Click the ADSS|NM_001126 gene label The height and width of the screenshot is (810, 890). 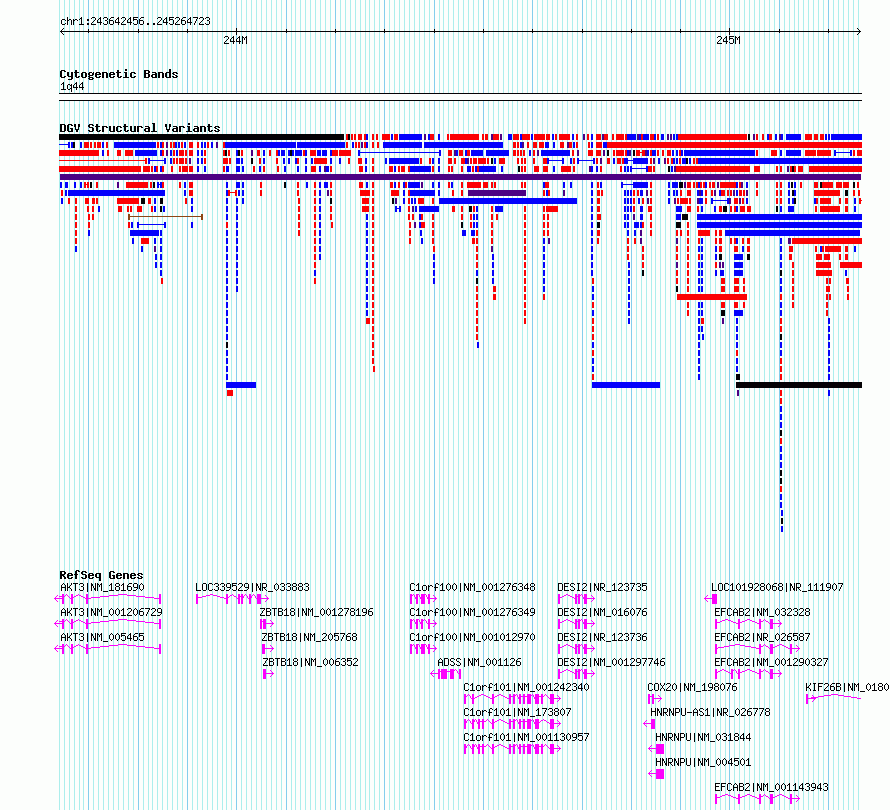click(479, 662)
